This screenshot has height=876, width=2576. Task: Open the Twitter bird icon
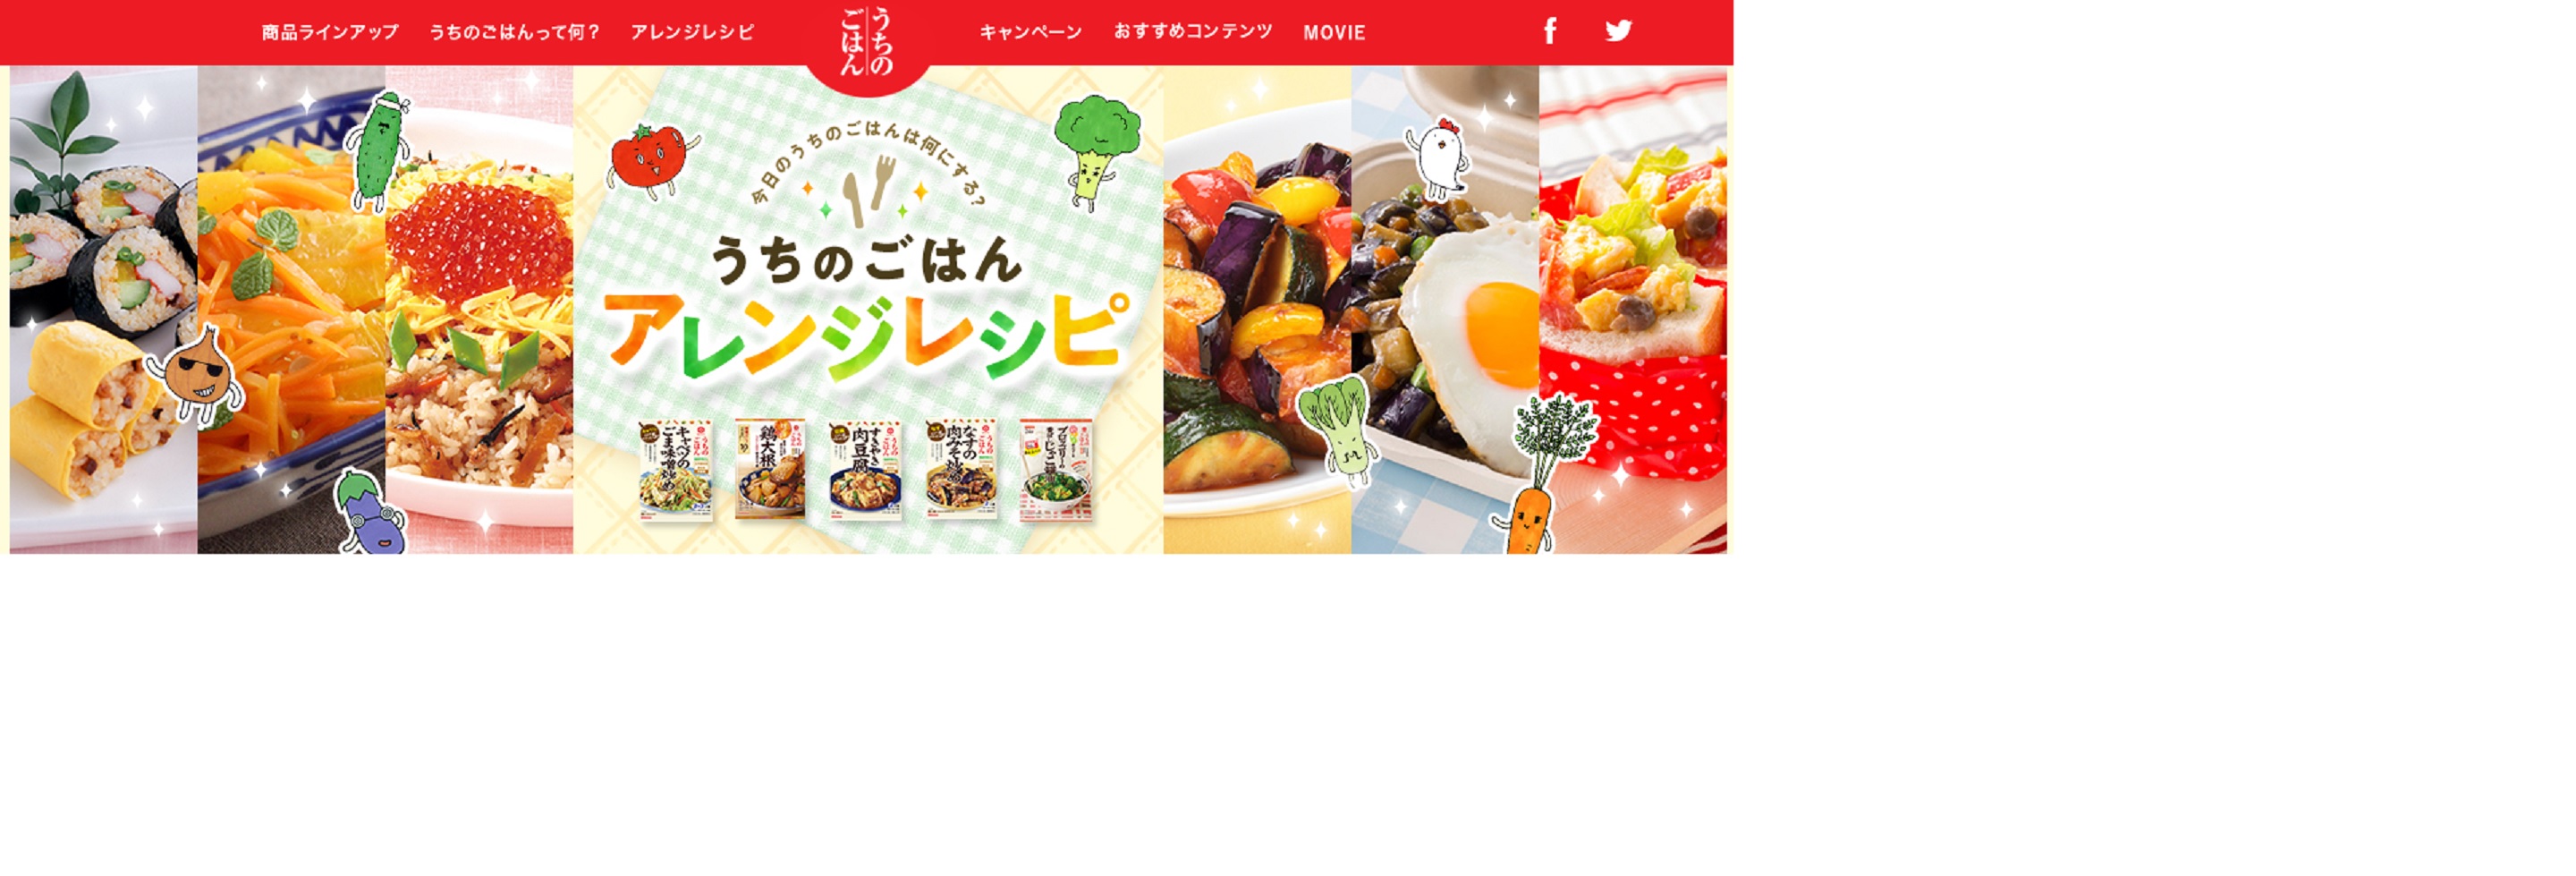(x=1618, y=31)
